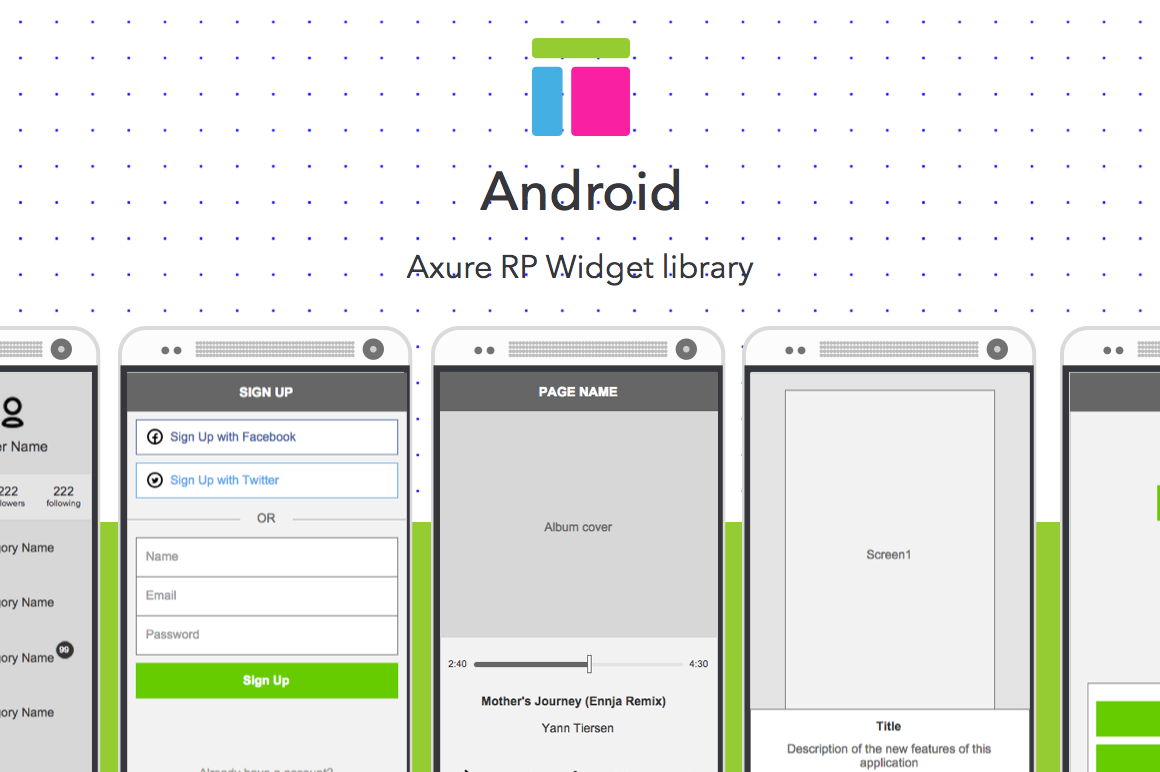Image resolution: width=1160 pixels, height=772 pixels.
Task: Click the Twitter bird icon
Action: point(155,480)
